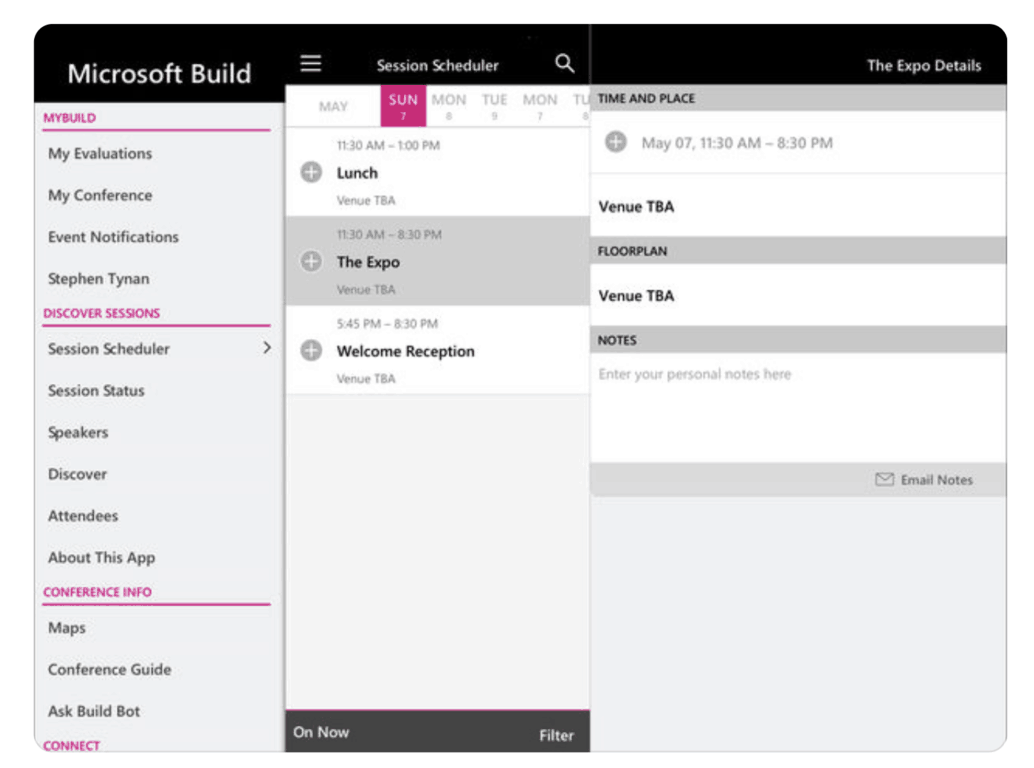The image size is (1034, 768).
Task: Add Lunch session with its plus icon
Action: [311, 173]
